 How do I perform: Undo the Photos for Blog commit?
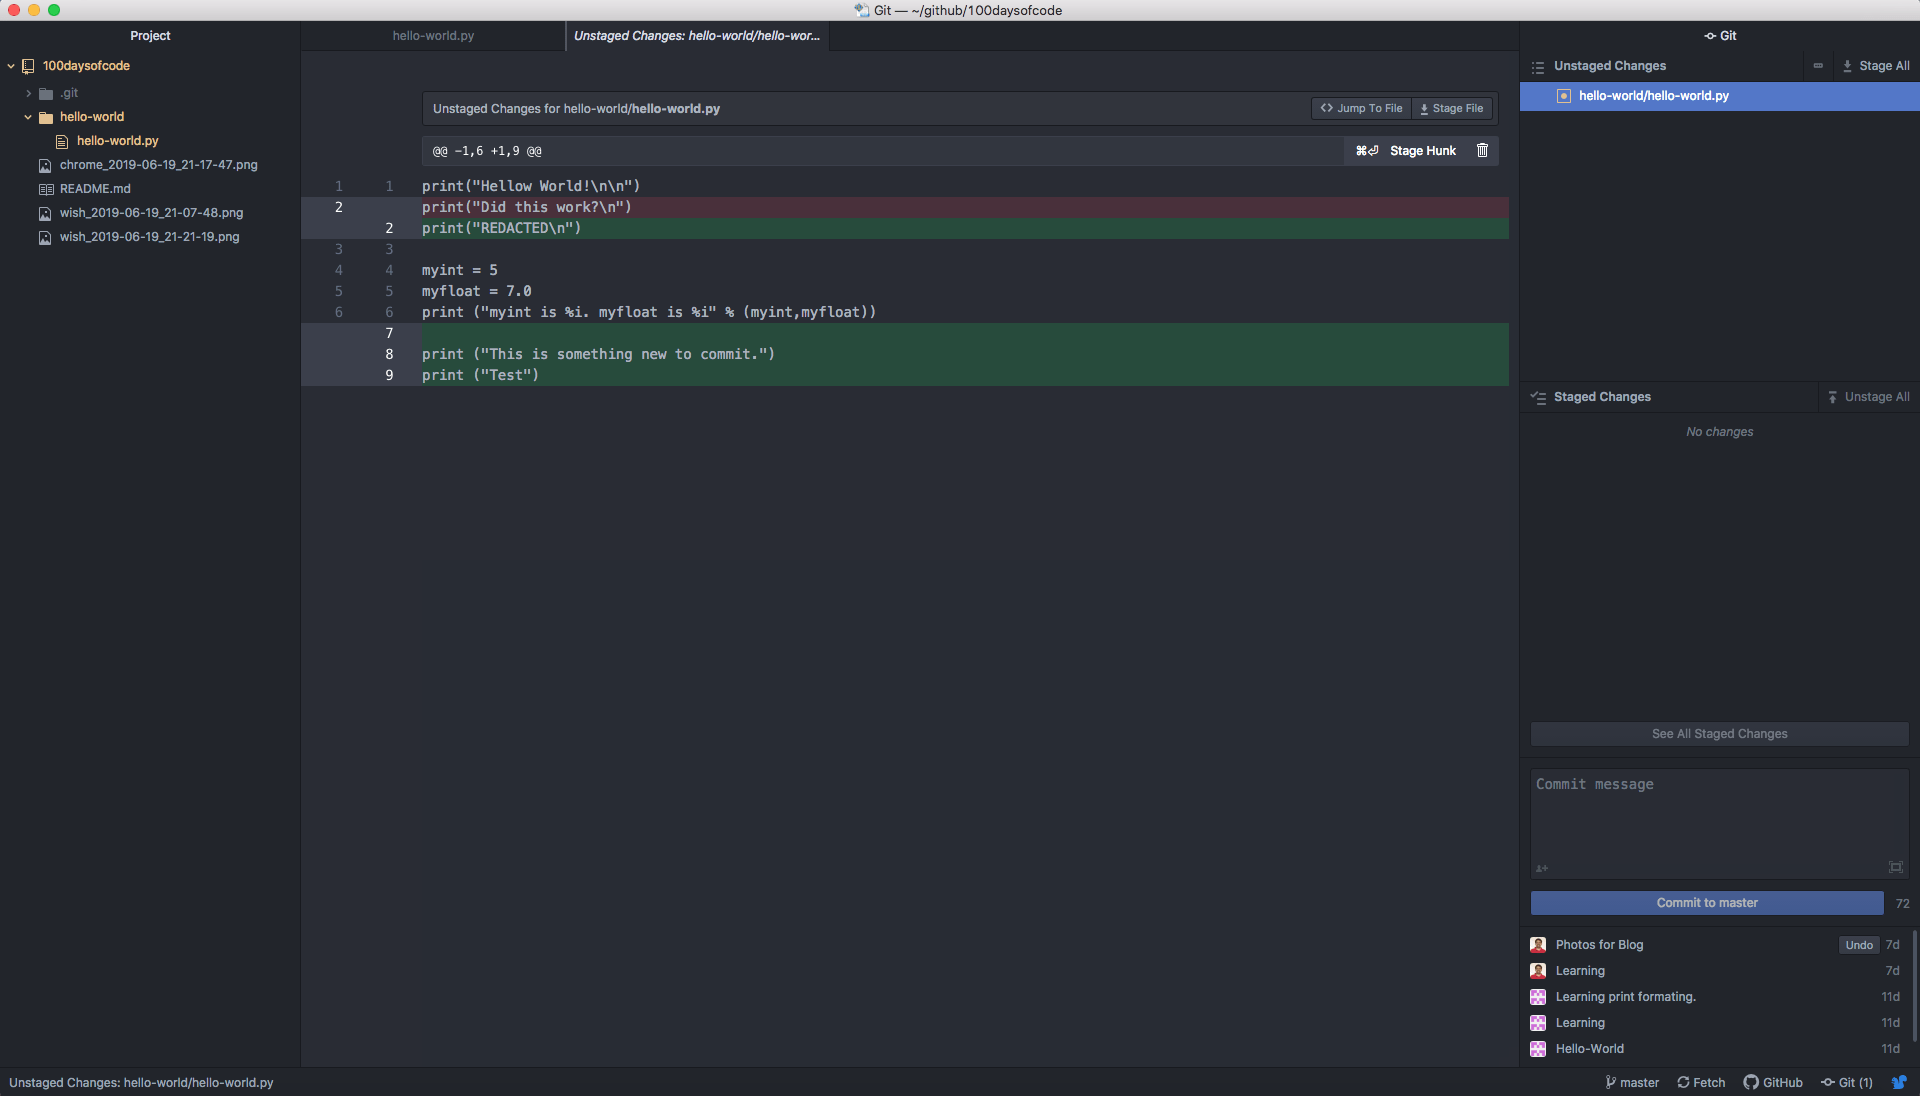[x=1858, y=944]
